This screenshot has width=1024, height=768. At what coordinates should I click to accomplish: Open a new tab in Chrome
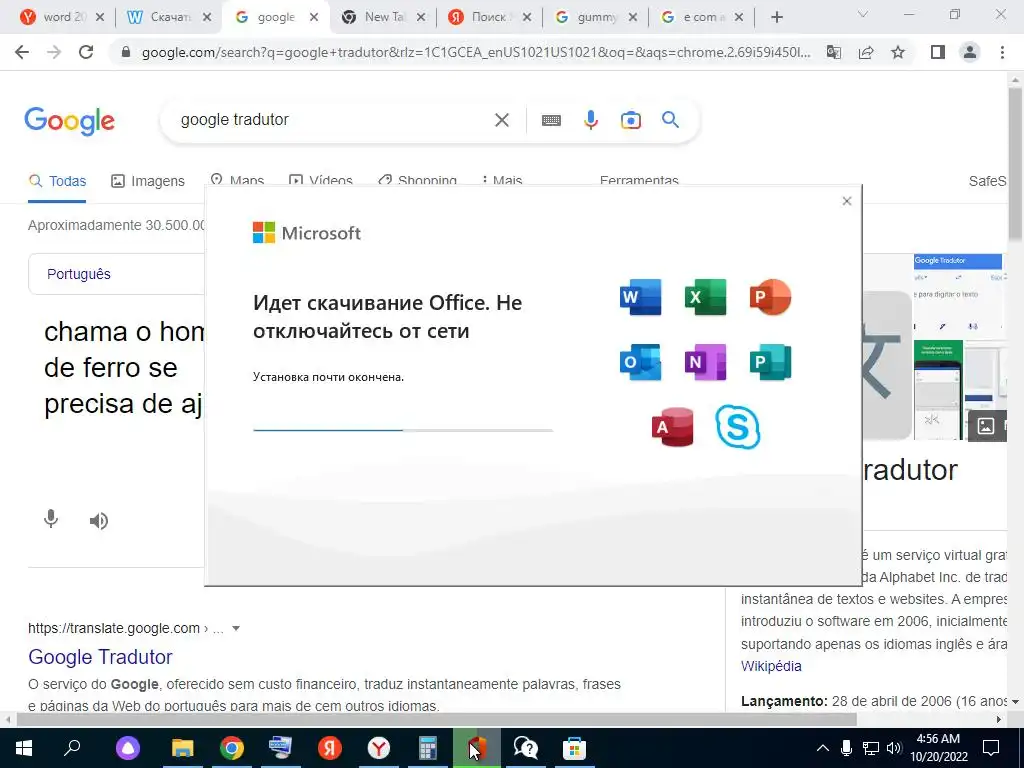point(776,17)
